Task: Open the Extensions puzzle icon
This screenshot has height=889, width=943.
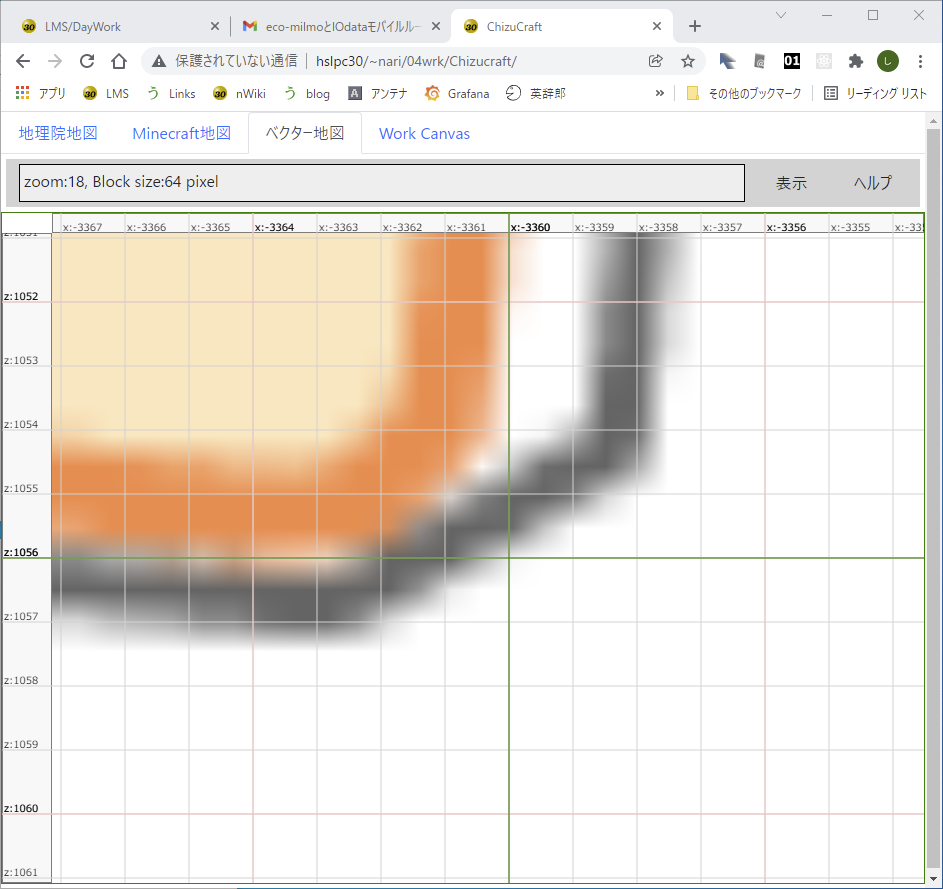Action: [x=855, y=61]
